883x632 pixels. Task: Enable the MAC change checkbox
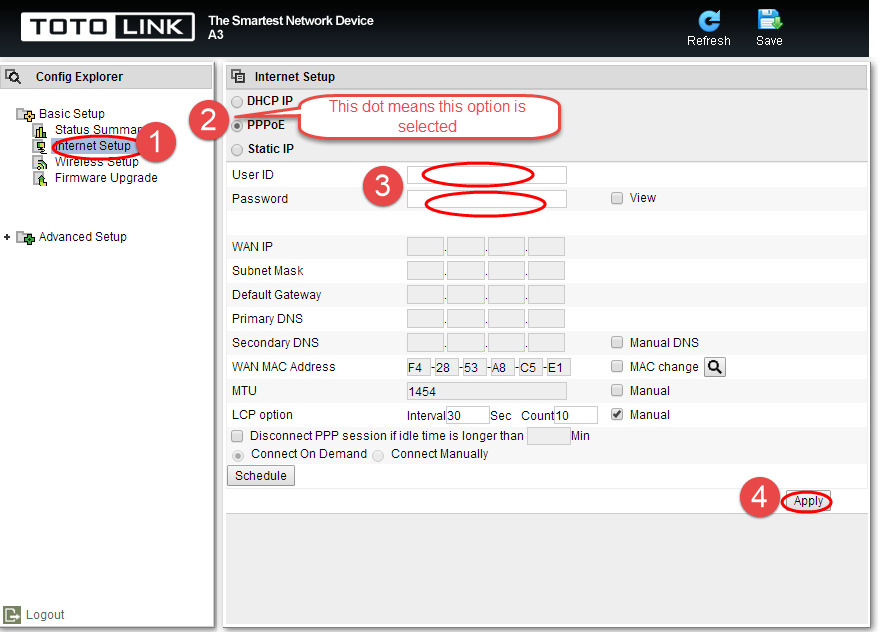tap(617, 367)
